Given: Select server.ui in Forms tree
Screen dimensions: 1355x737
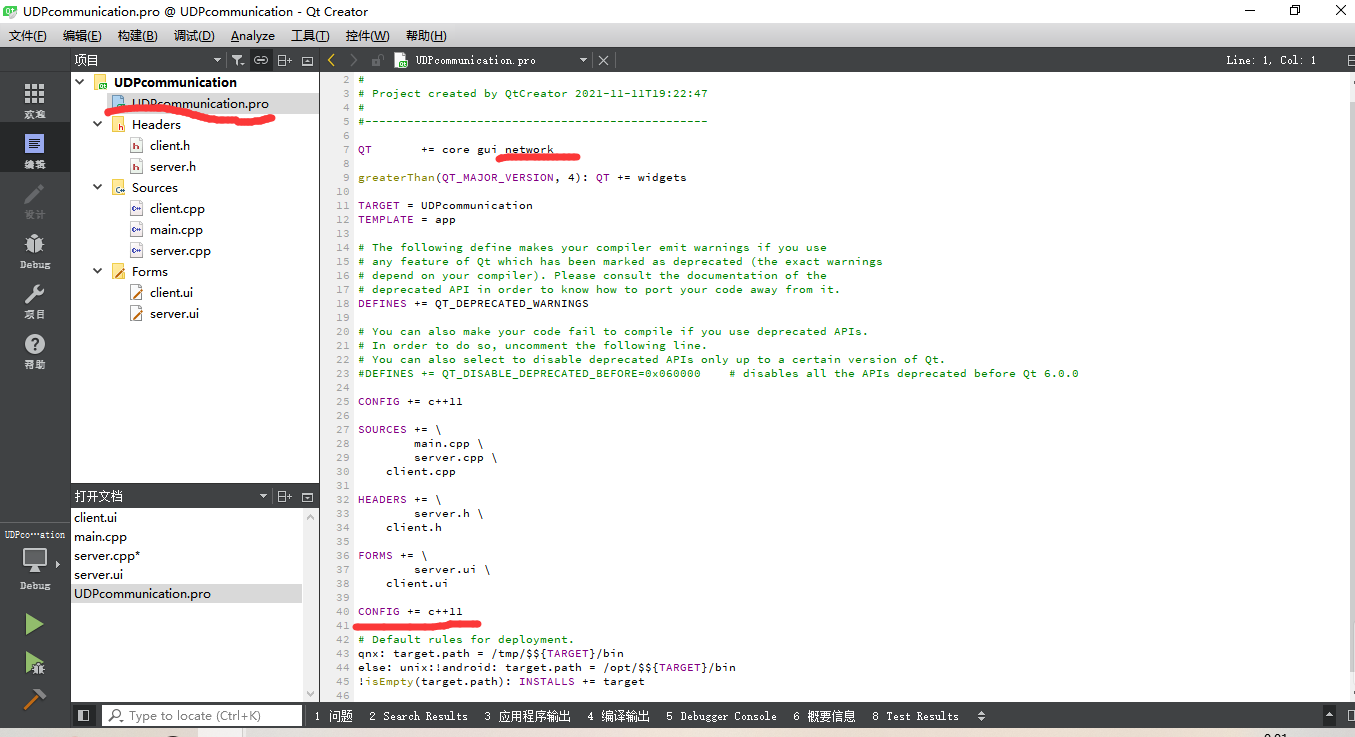Looking at the screenshot, I should tap(174, 314).
